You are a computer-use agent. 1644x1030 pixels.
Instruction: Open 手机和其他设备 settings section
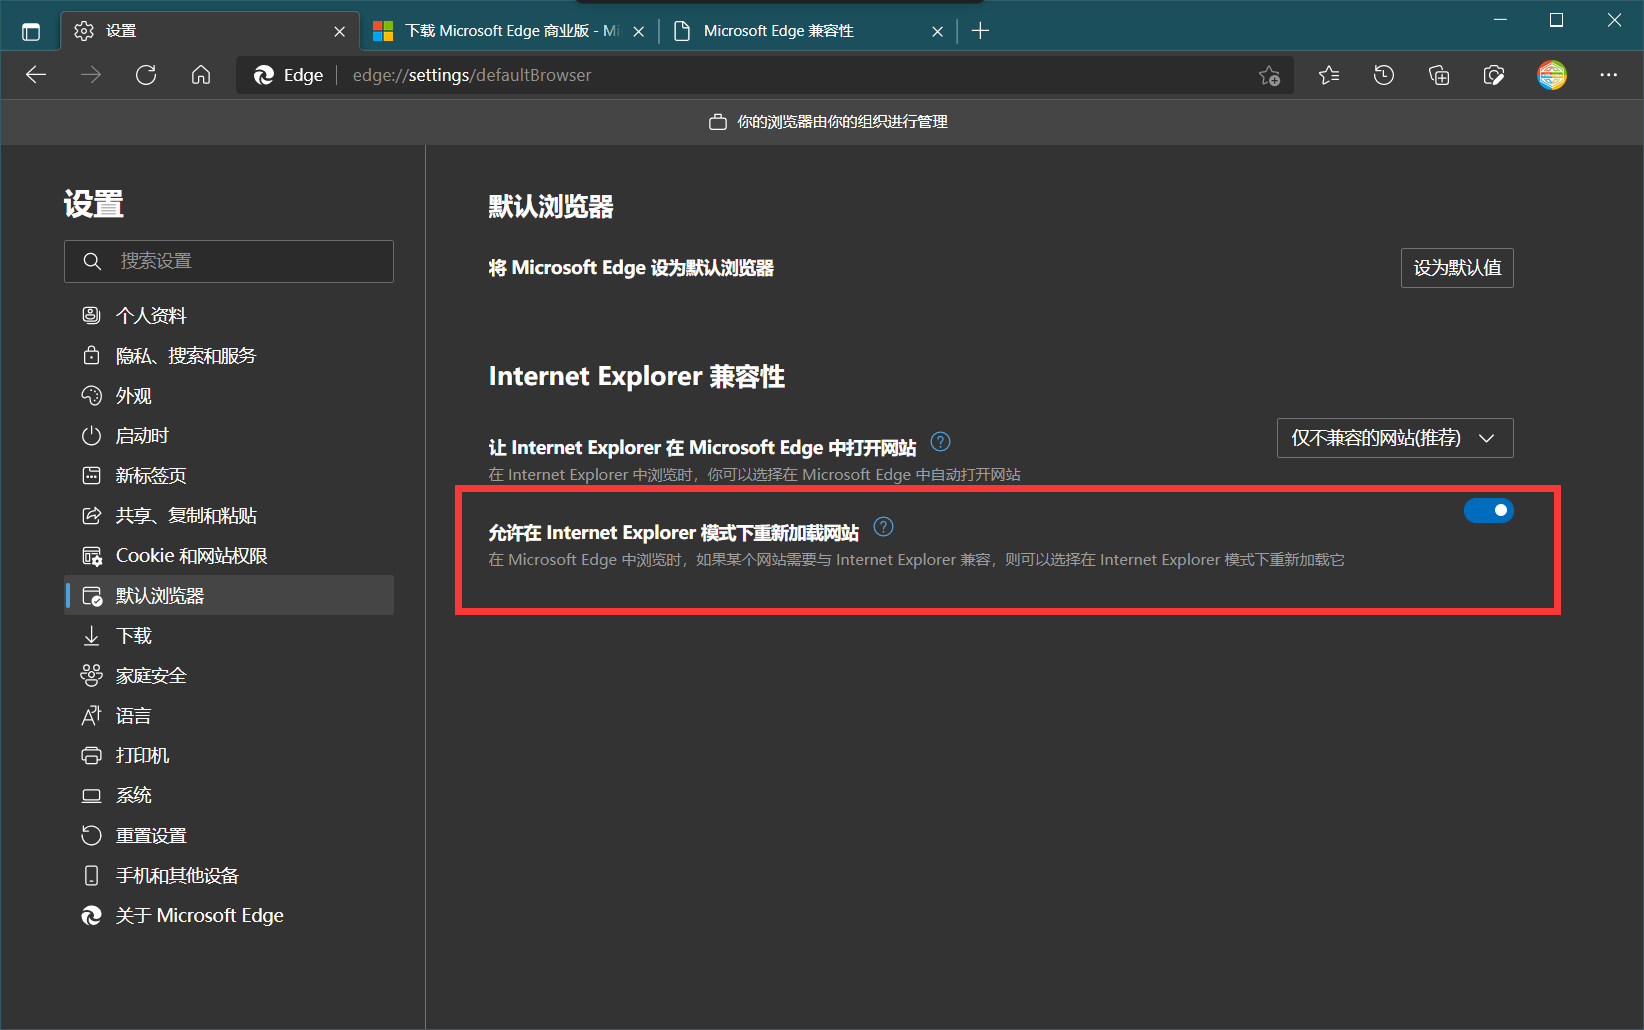click(229, 876)
